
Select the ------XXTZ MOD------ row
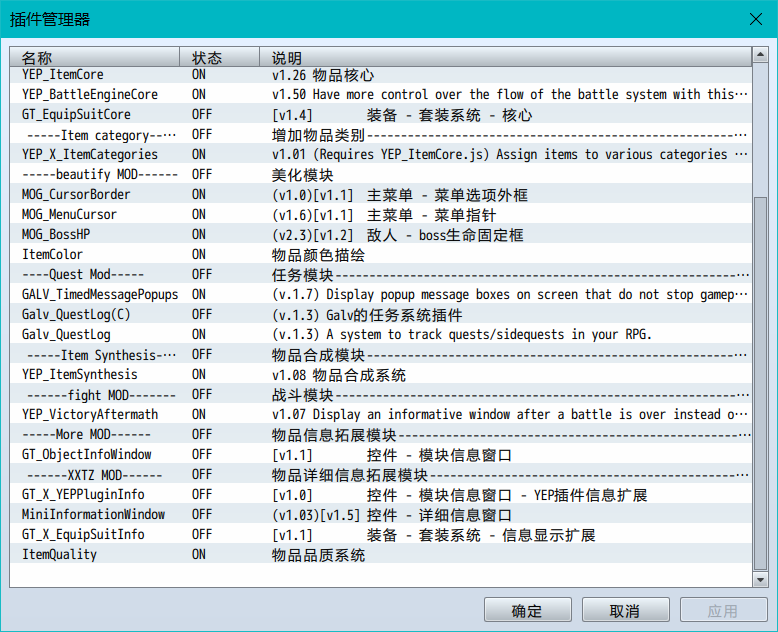click(x=381, y=475)
